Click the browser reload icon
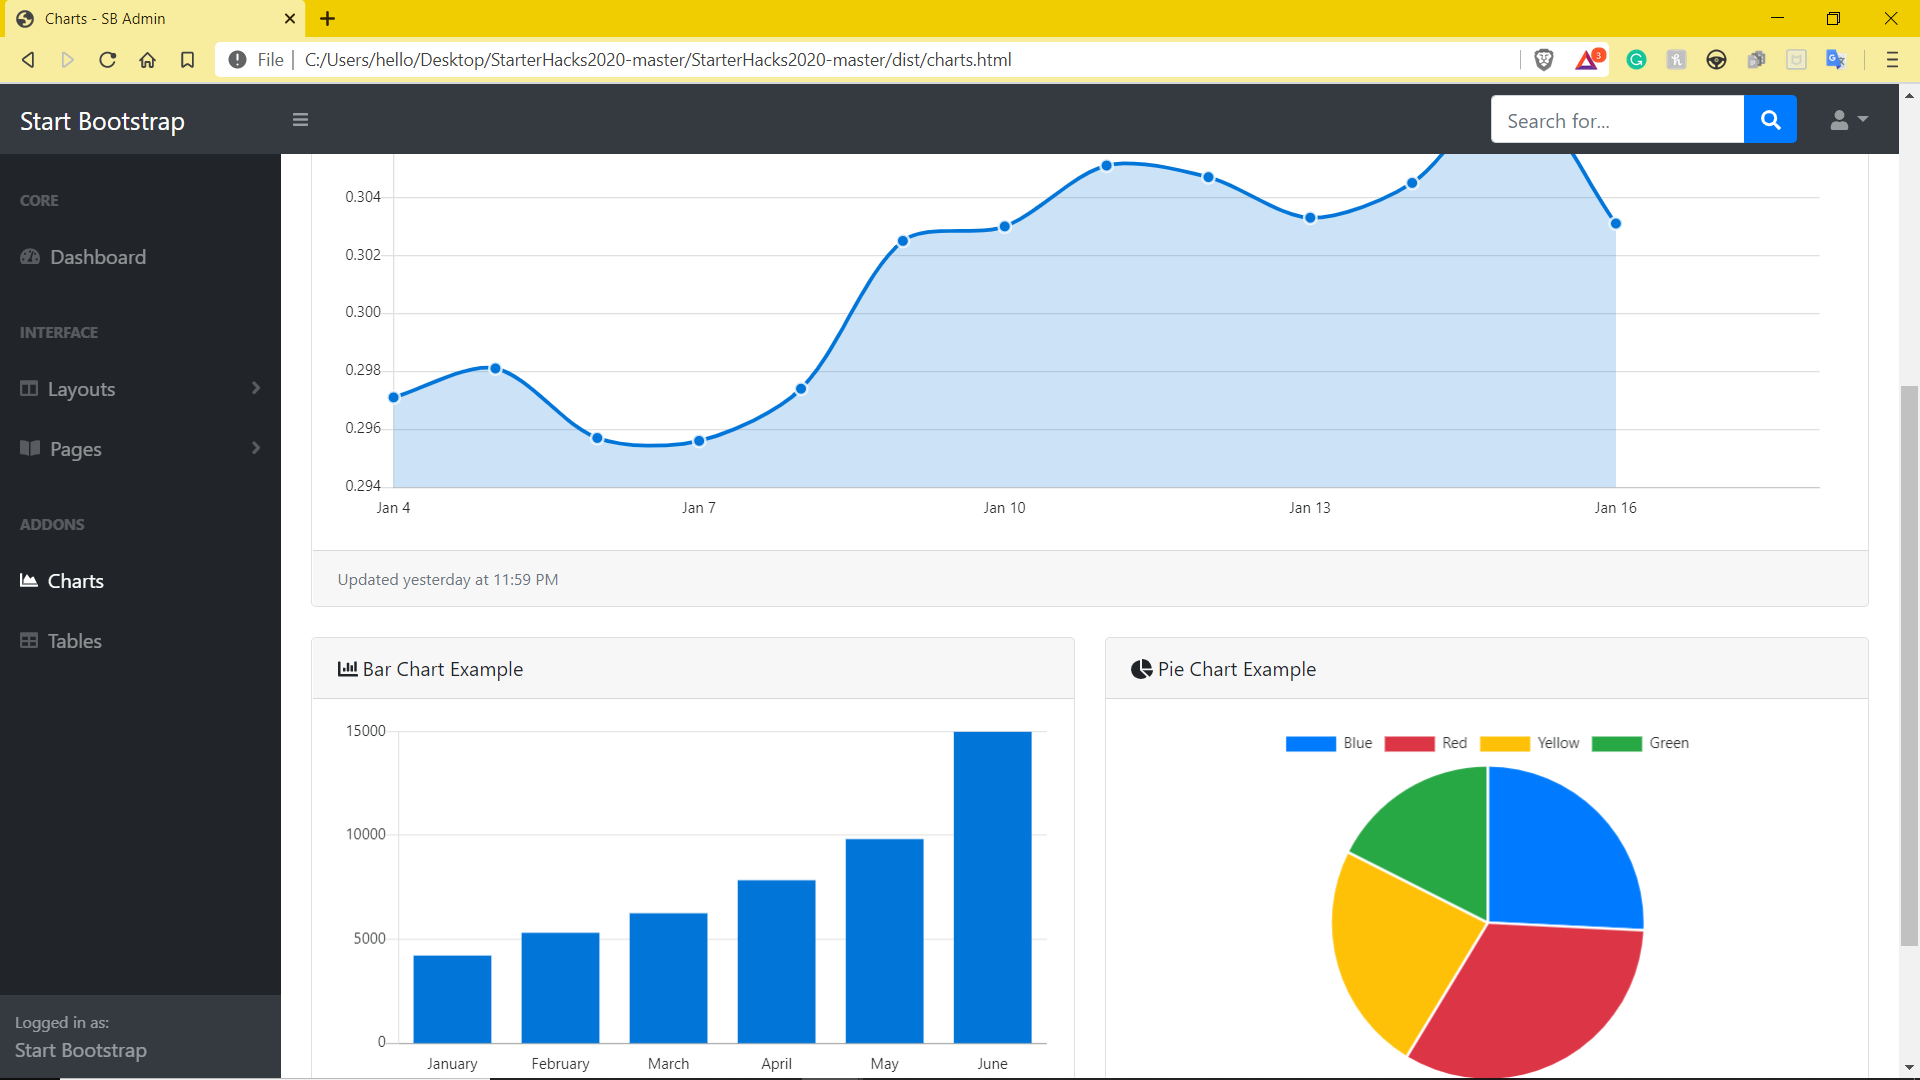 108,60
